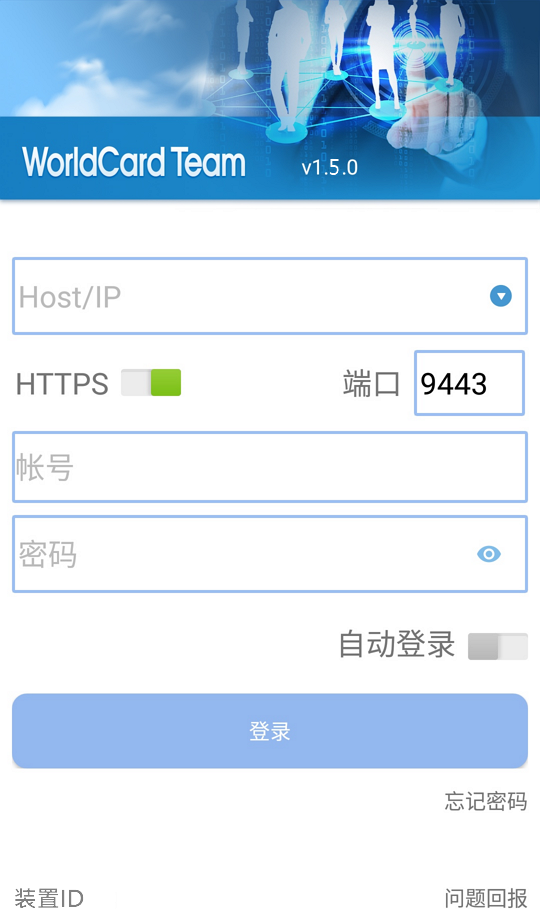Open the 忘记密码 forgot password link
This screenshot has width=540, height=924.
click(486, 801)
